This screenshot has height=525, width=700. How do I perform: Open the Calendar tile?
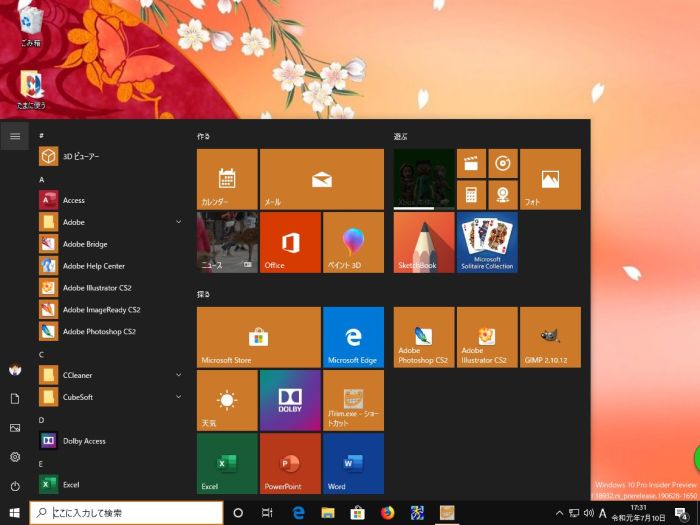click(x=227, y=179)
